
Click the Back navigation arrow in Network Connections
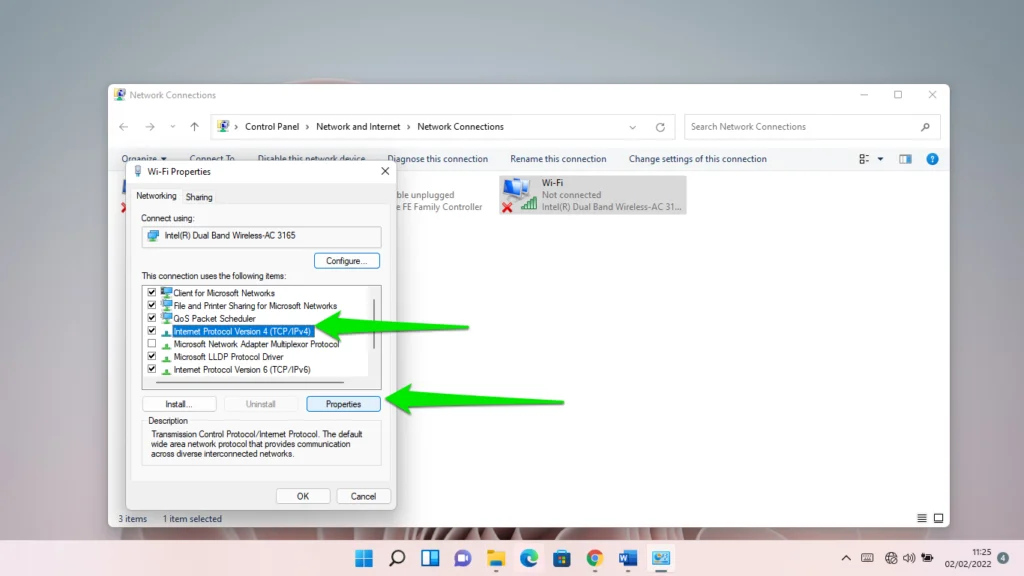tap(123, 127)
